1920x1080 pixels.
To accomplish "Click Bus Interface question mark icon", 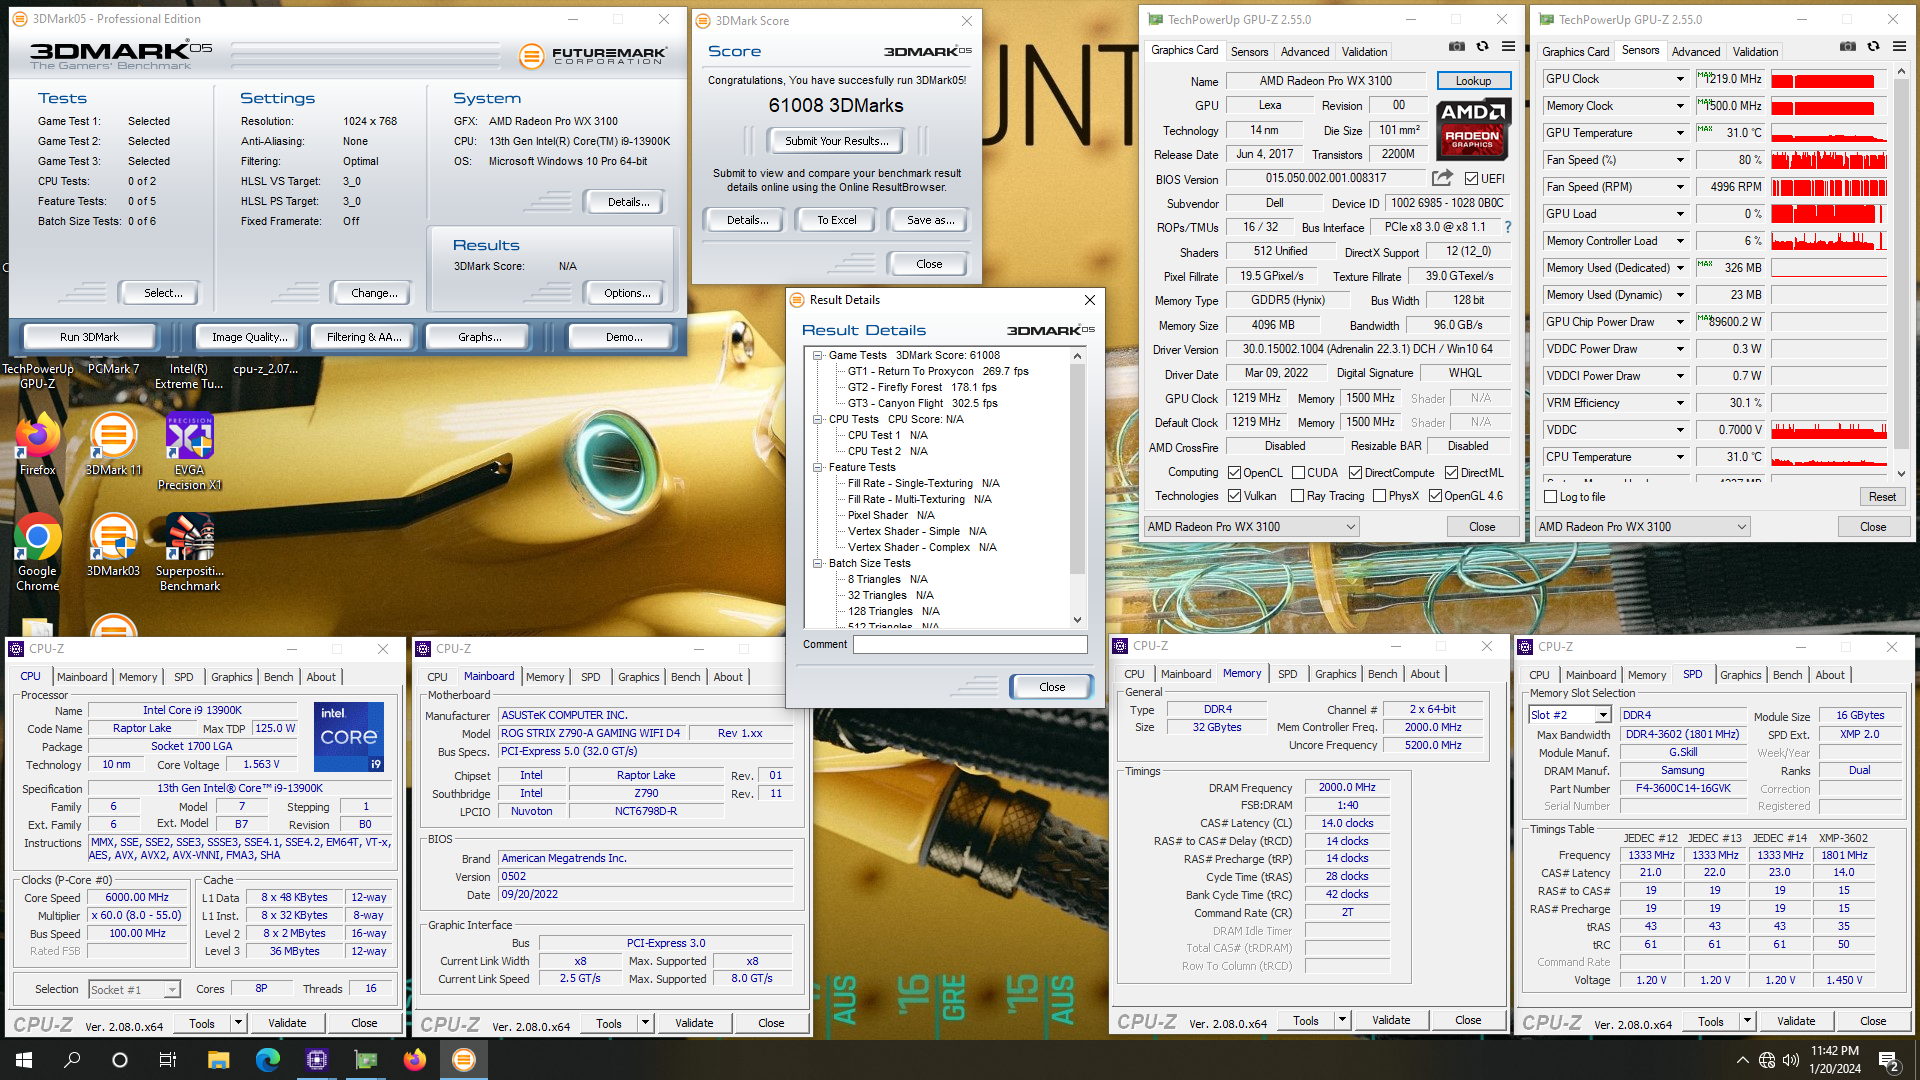I will pyautogui.click(x=1508, y=227).
